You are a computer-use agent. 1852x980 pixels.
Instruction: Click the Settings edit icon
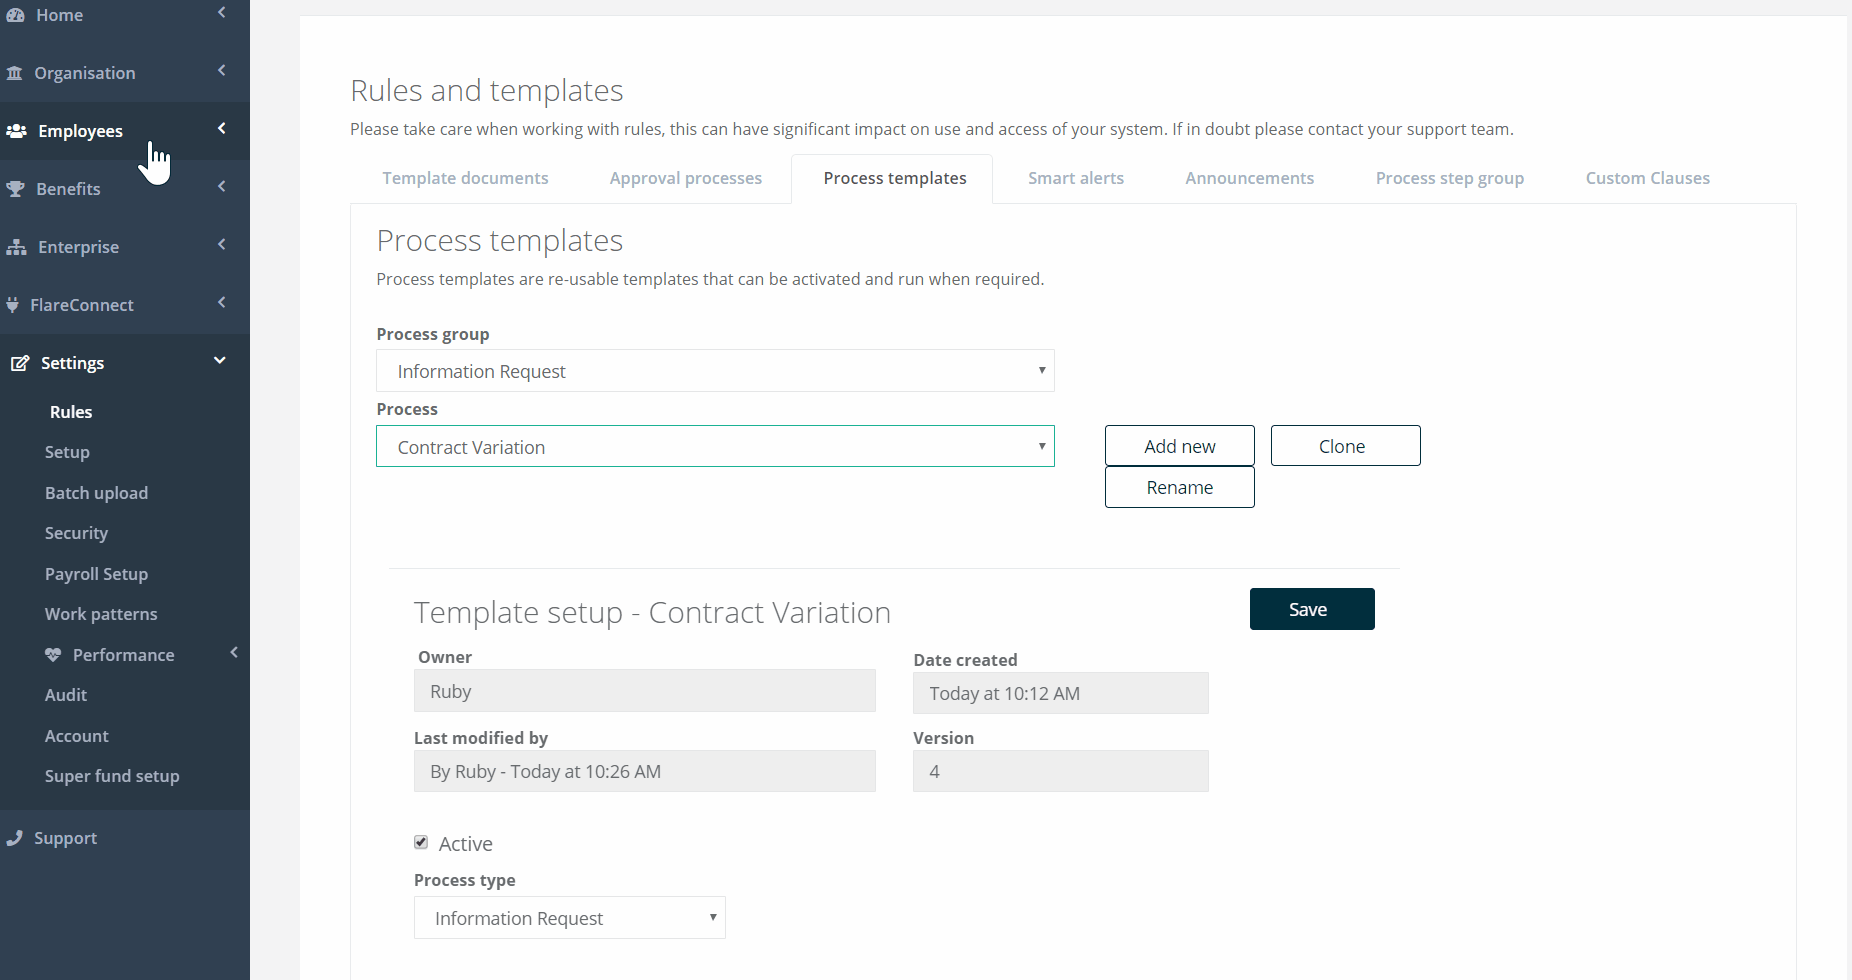click(19, 363)
